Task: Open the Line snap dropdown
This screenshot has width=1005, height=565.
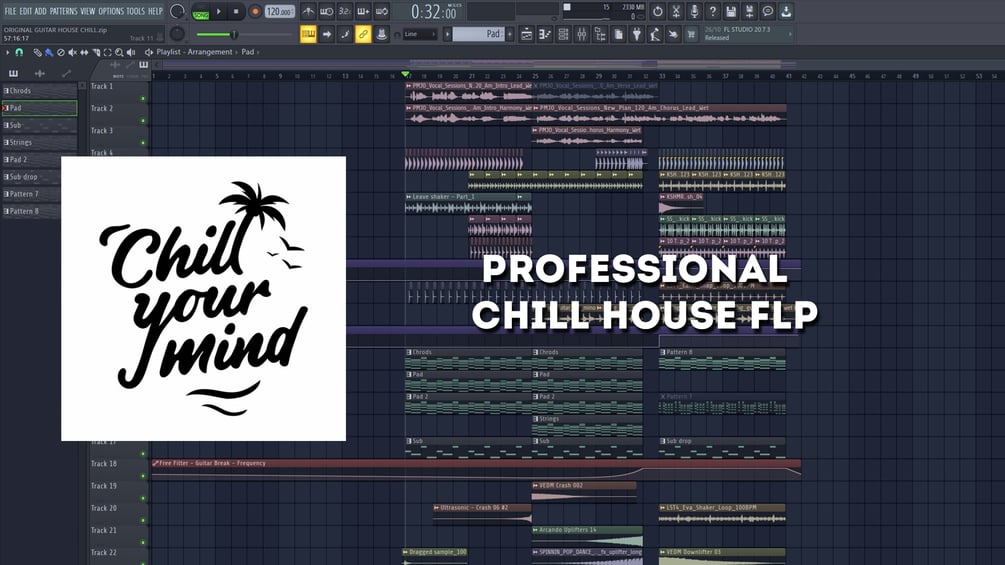Action: 420,34
